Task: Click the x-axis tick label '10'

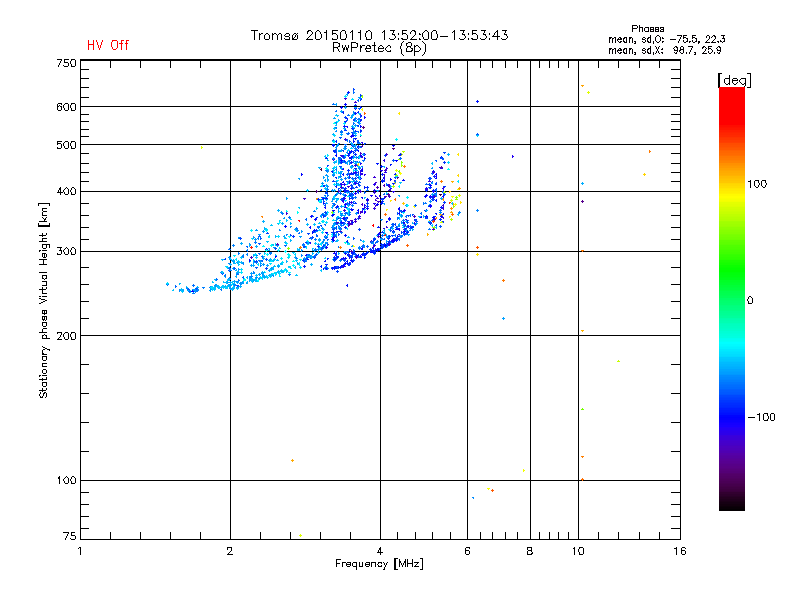Action: [578, 551]
